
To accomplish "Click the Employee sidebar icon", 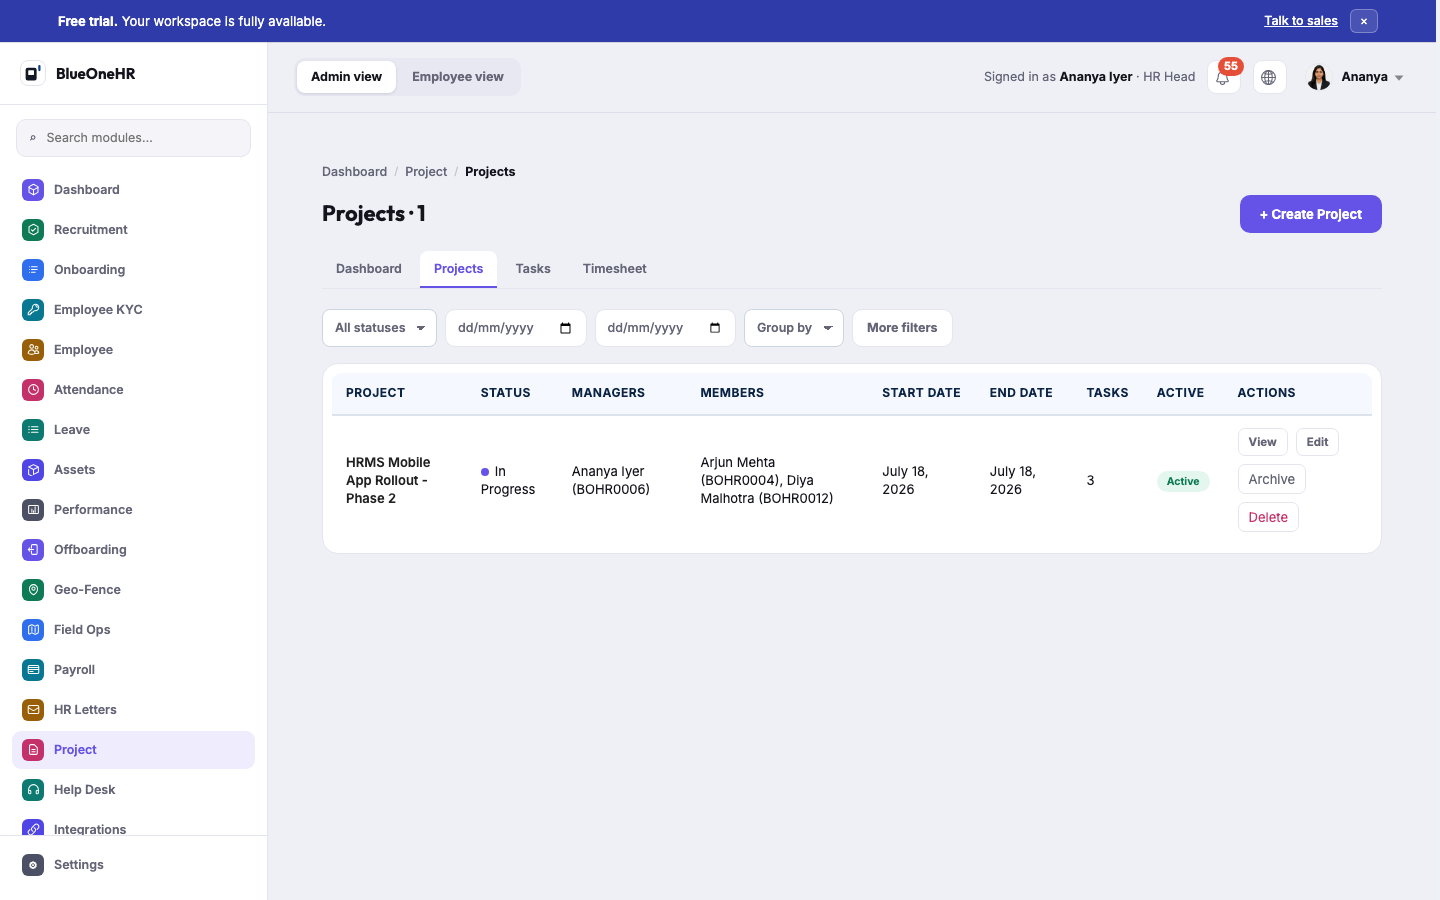I will [x=33, y=350].
